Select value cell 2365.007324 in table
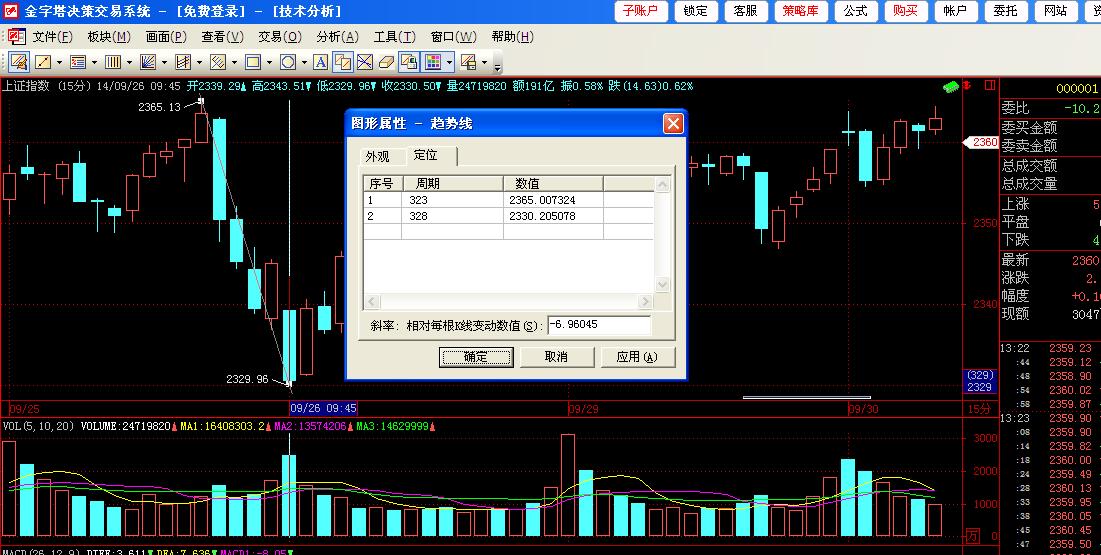The image size is (1101, 555). point(553,200)
